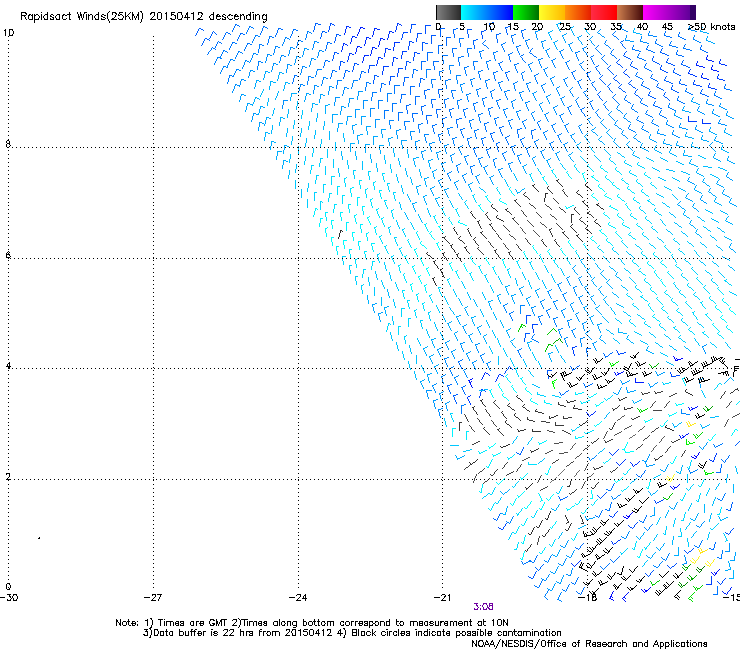Image resolution: width=740 pixels, height=650 pixels.
Task: Click the plot title 'Rapidsact Winds(25KM) 20150412 descending'
Action: click(x=143, y=16)
